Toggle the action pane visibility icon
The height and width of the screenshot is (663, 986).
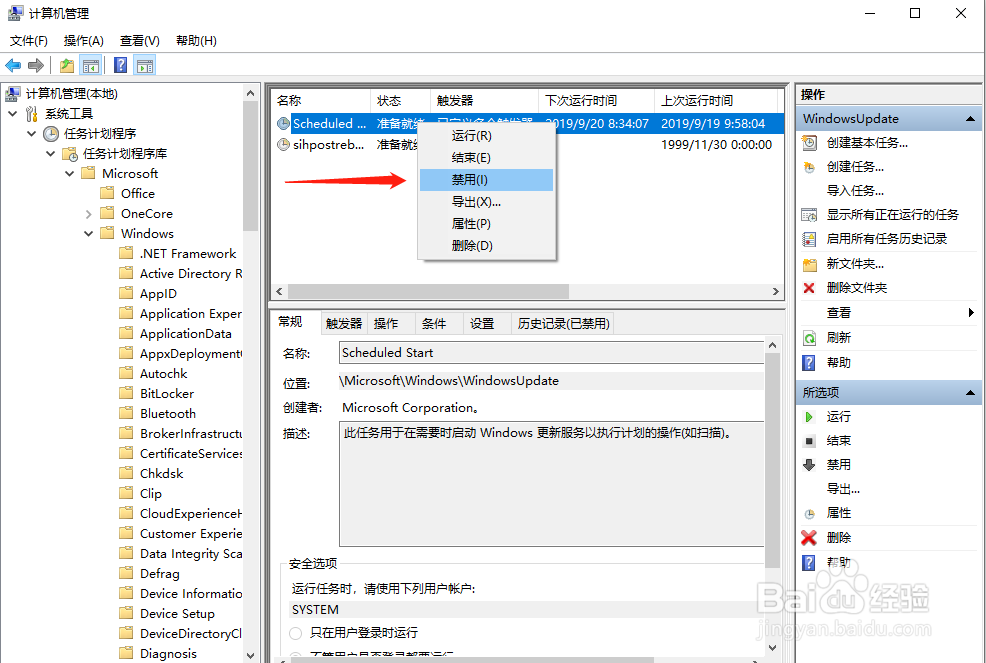(x=144, y=65)
